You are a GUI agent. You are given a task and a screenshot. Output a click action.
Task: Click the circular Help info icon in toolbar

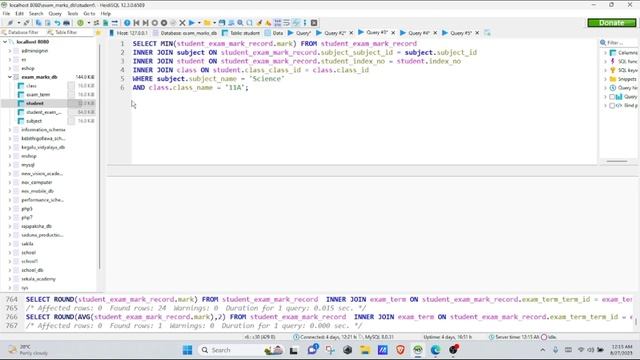pyautogui.click(x=127, y=23)
